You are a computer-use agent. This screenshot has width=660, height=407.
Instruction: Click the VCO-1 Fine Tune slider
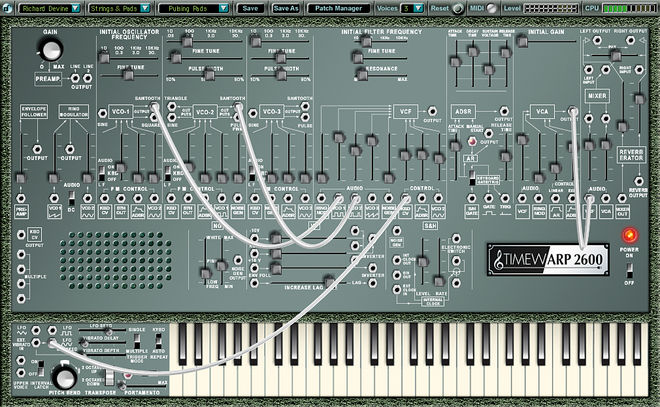[x=130, y=75]
